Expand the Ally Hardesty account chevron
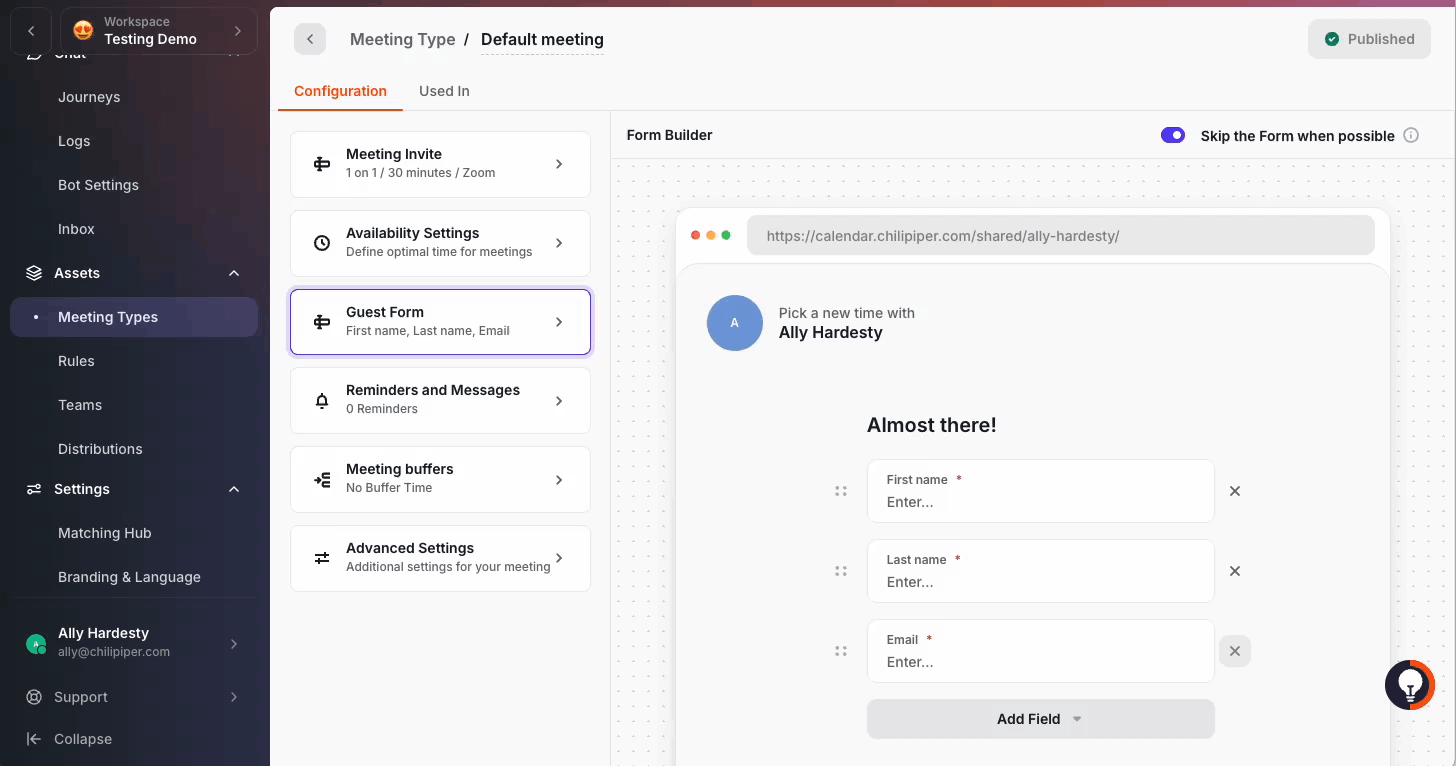This screenshot has height=766, width=1456. pyautogui.click(x=234, y=644)
